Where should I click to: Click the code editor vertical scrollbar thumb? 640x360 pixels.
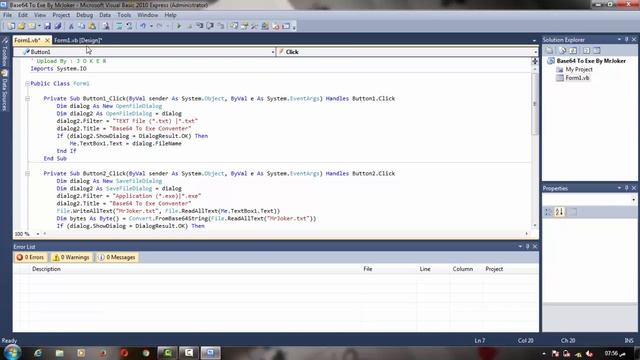coord(535,103)
